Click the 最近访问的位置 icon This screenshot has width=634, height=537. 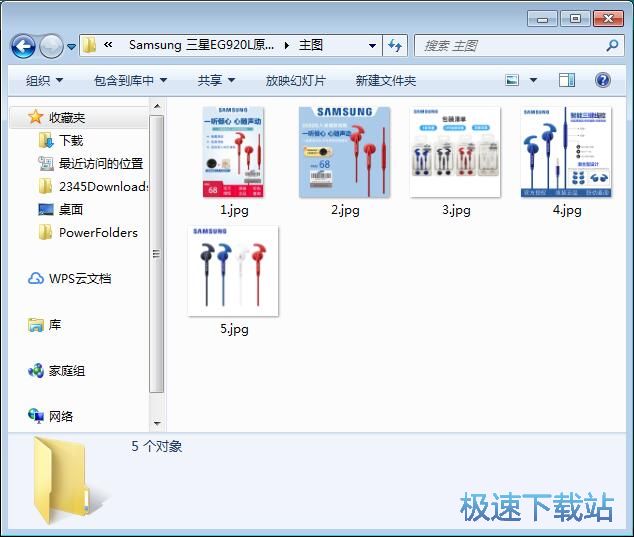(46, 163)
